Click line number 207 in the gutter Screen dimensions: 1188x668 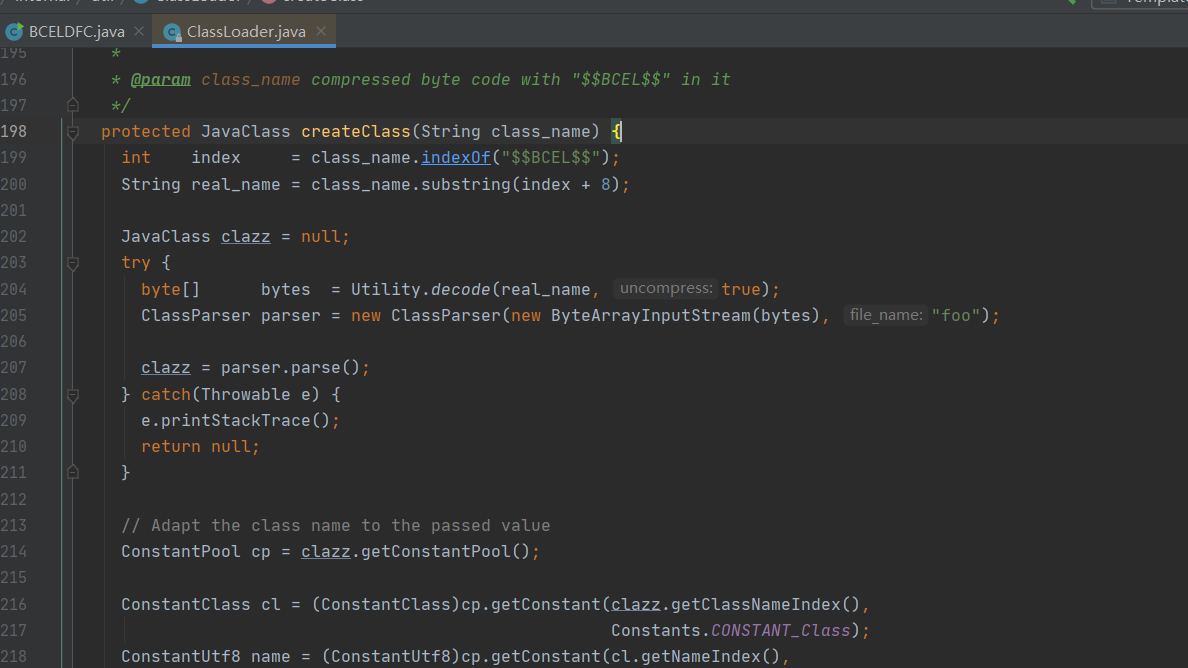(14, 368)
